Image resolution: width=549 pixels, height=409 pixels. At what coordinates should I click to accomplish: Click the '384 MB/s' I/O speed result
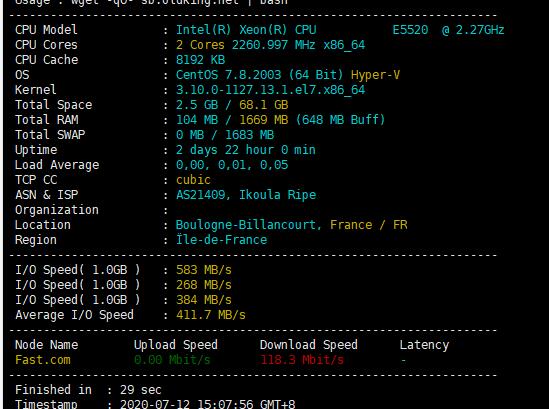pos(203,300)
